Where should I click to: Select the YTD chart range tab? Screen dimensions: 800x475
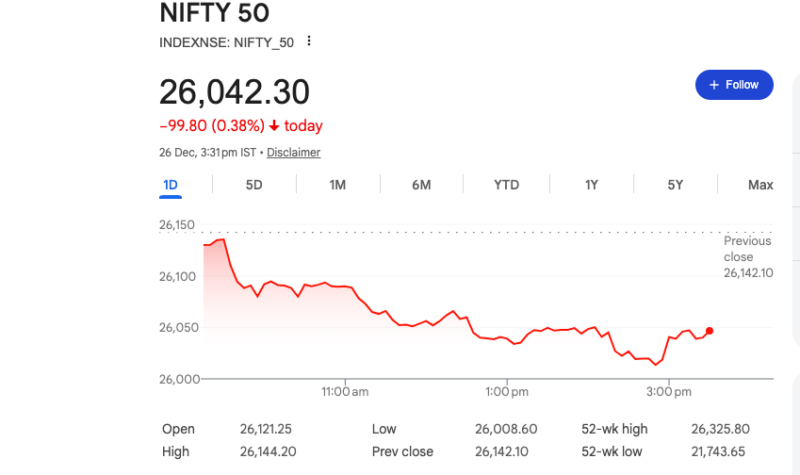click(506, 185)
